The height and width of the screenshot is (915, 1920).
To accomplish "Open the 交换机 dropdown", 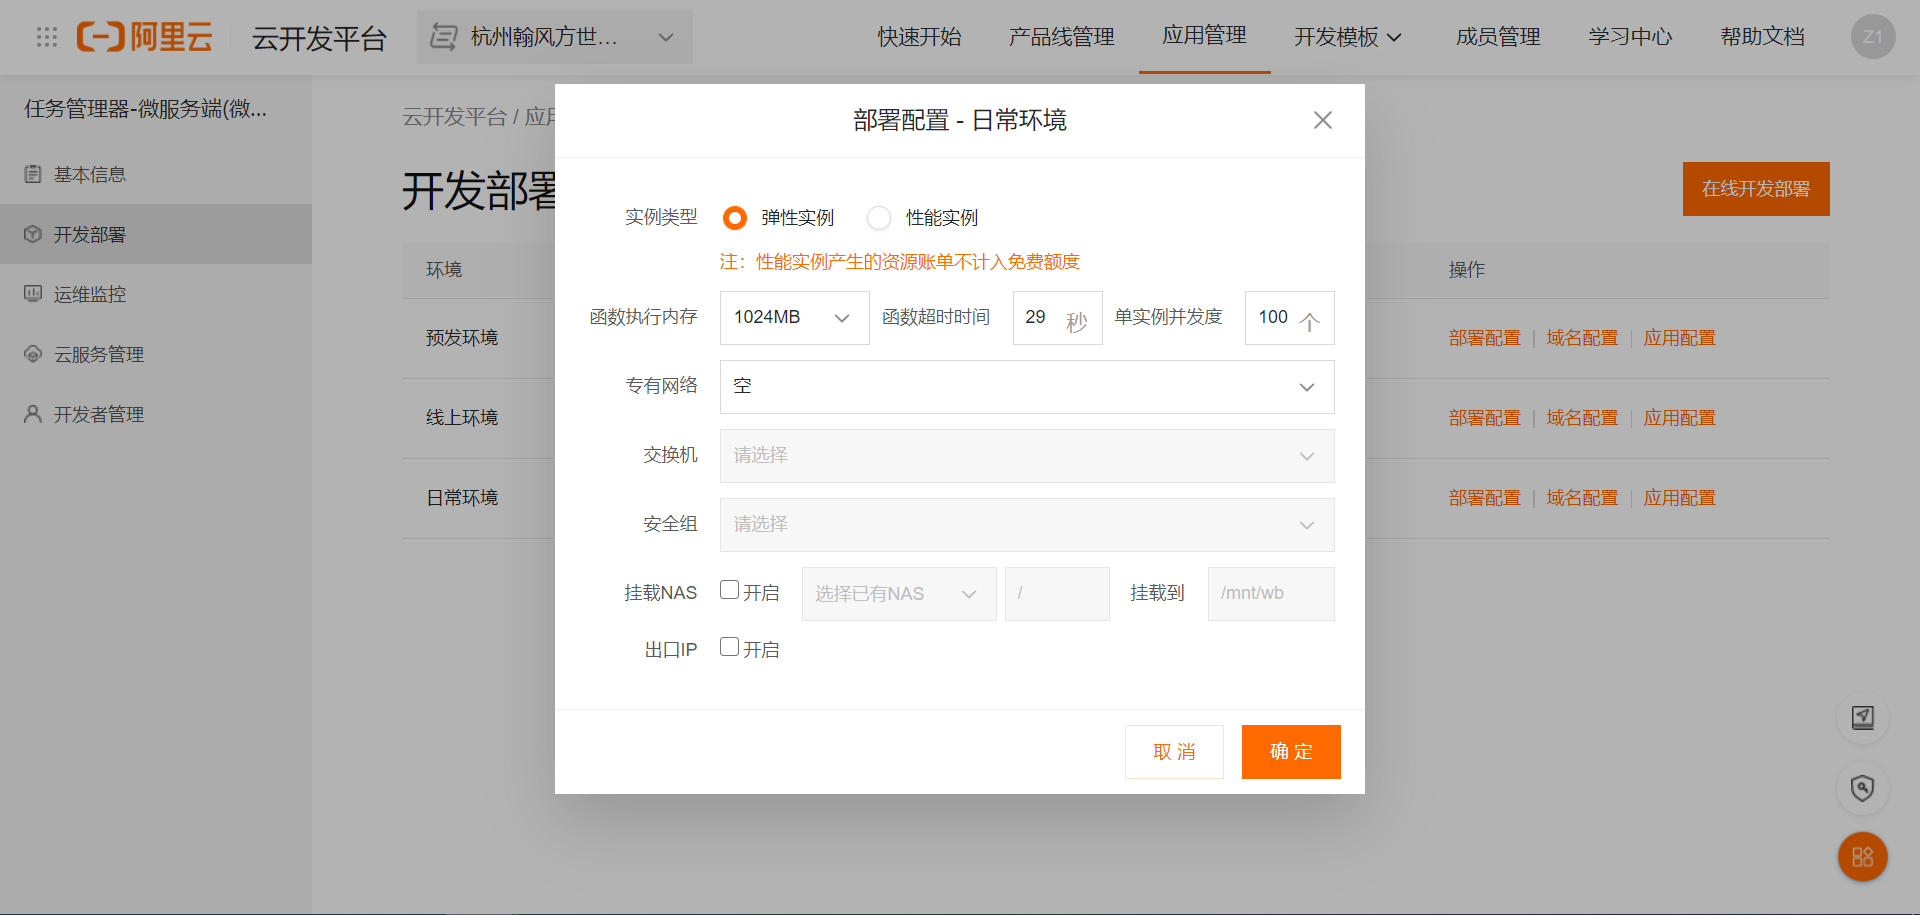I will [x=1027, y=456].
